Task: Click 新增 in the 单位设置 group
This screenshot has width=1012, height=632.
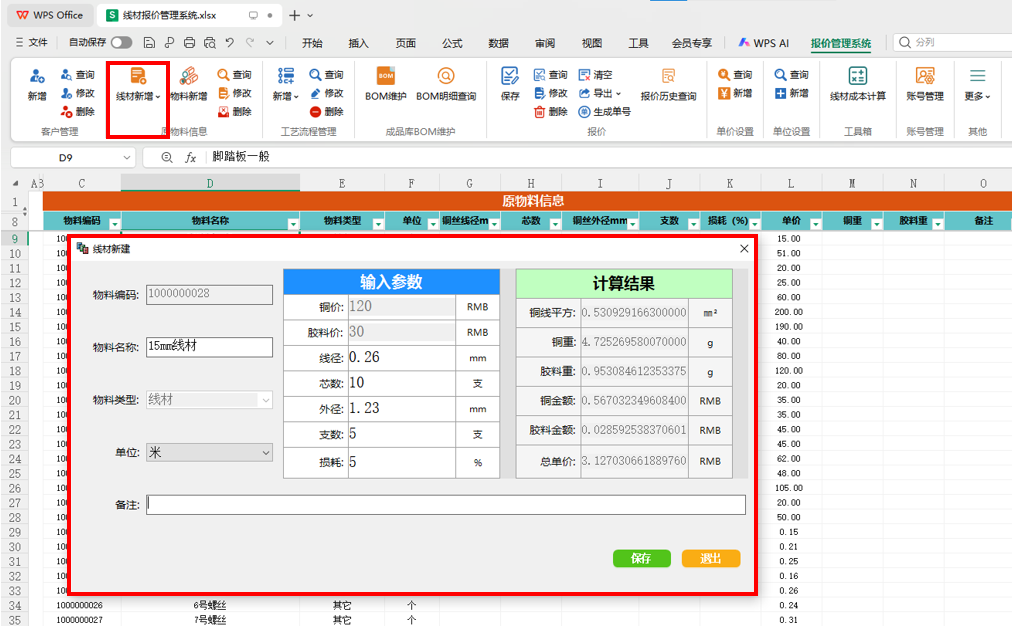Action: coord(791,93)
